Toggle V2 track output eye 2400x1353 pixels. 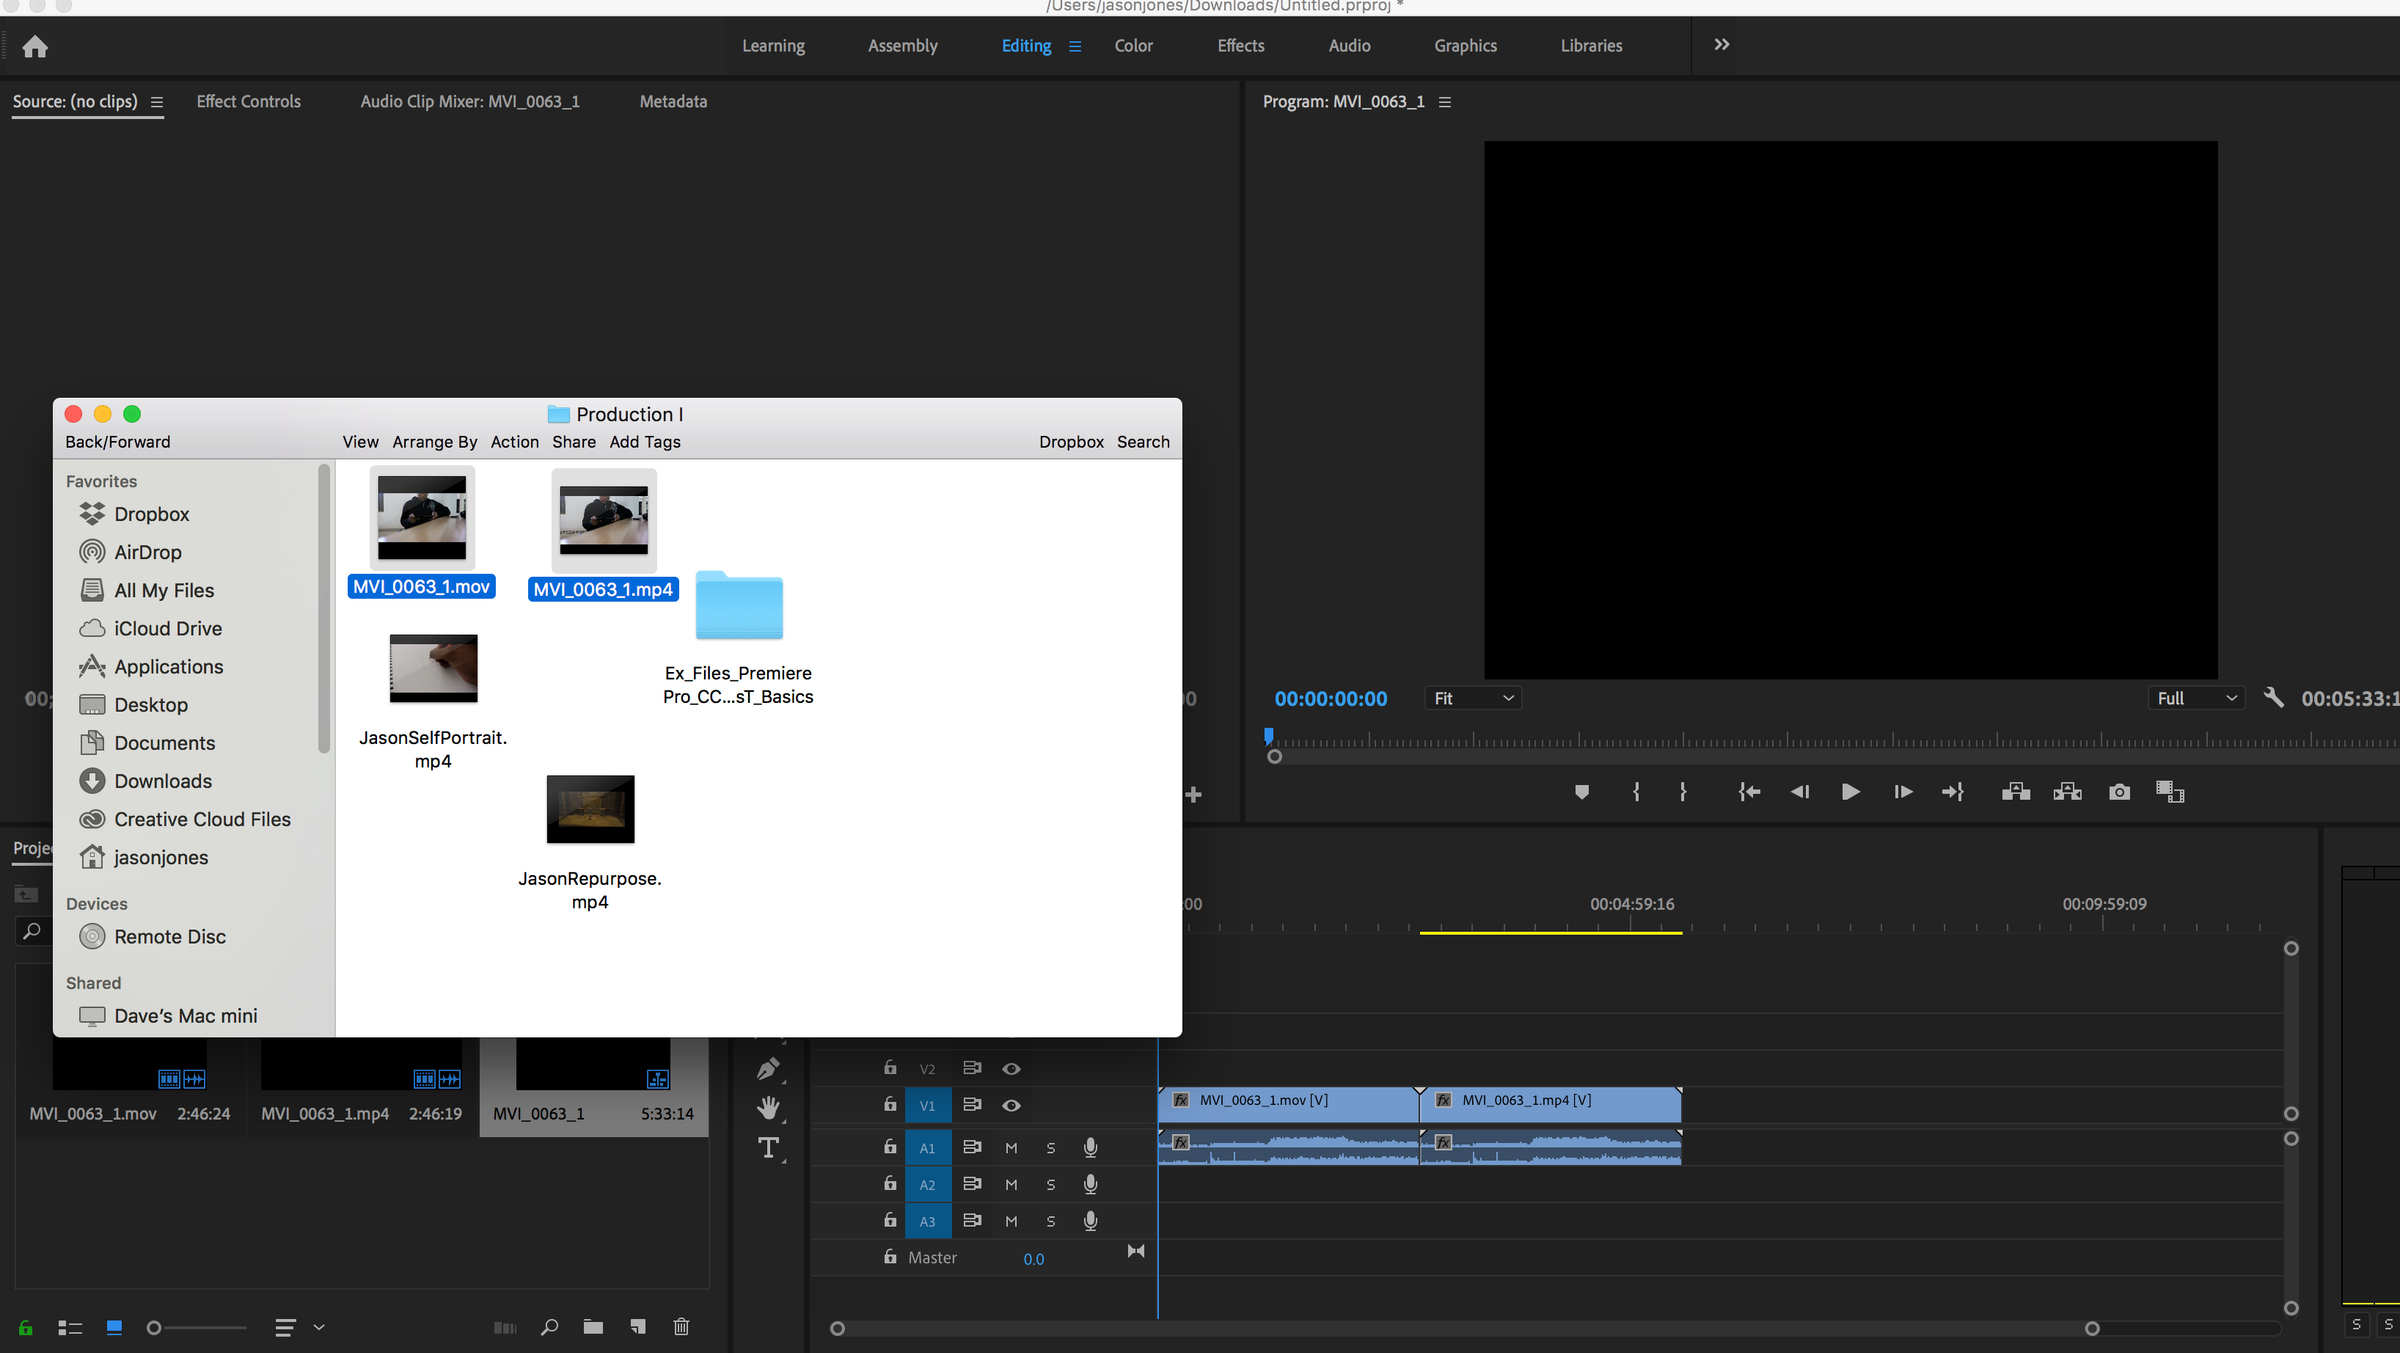(x=1011, y=1069)
